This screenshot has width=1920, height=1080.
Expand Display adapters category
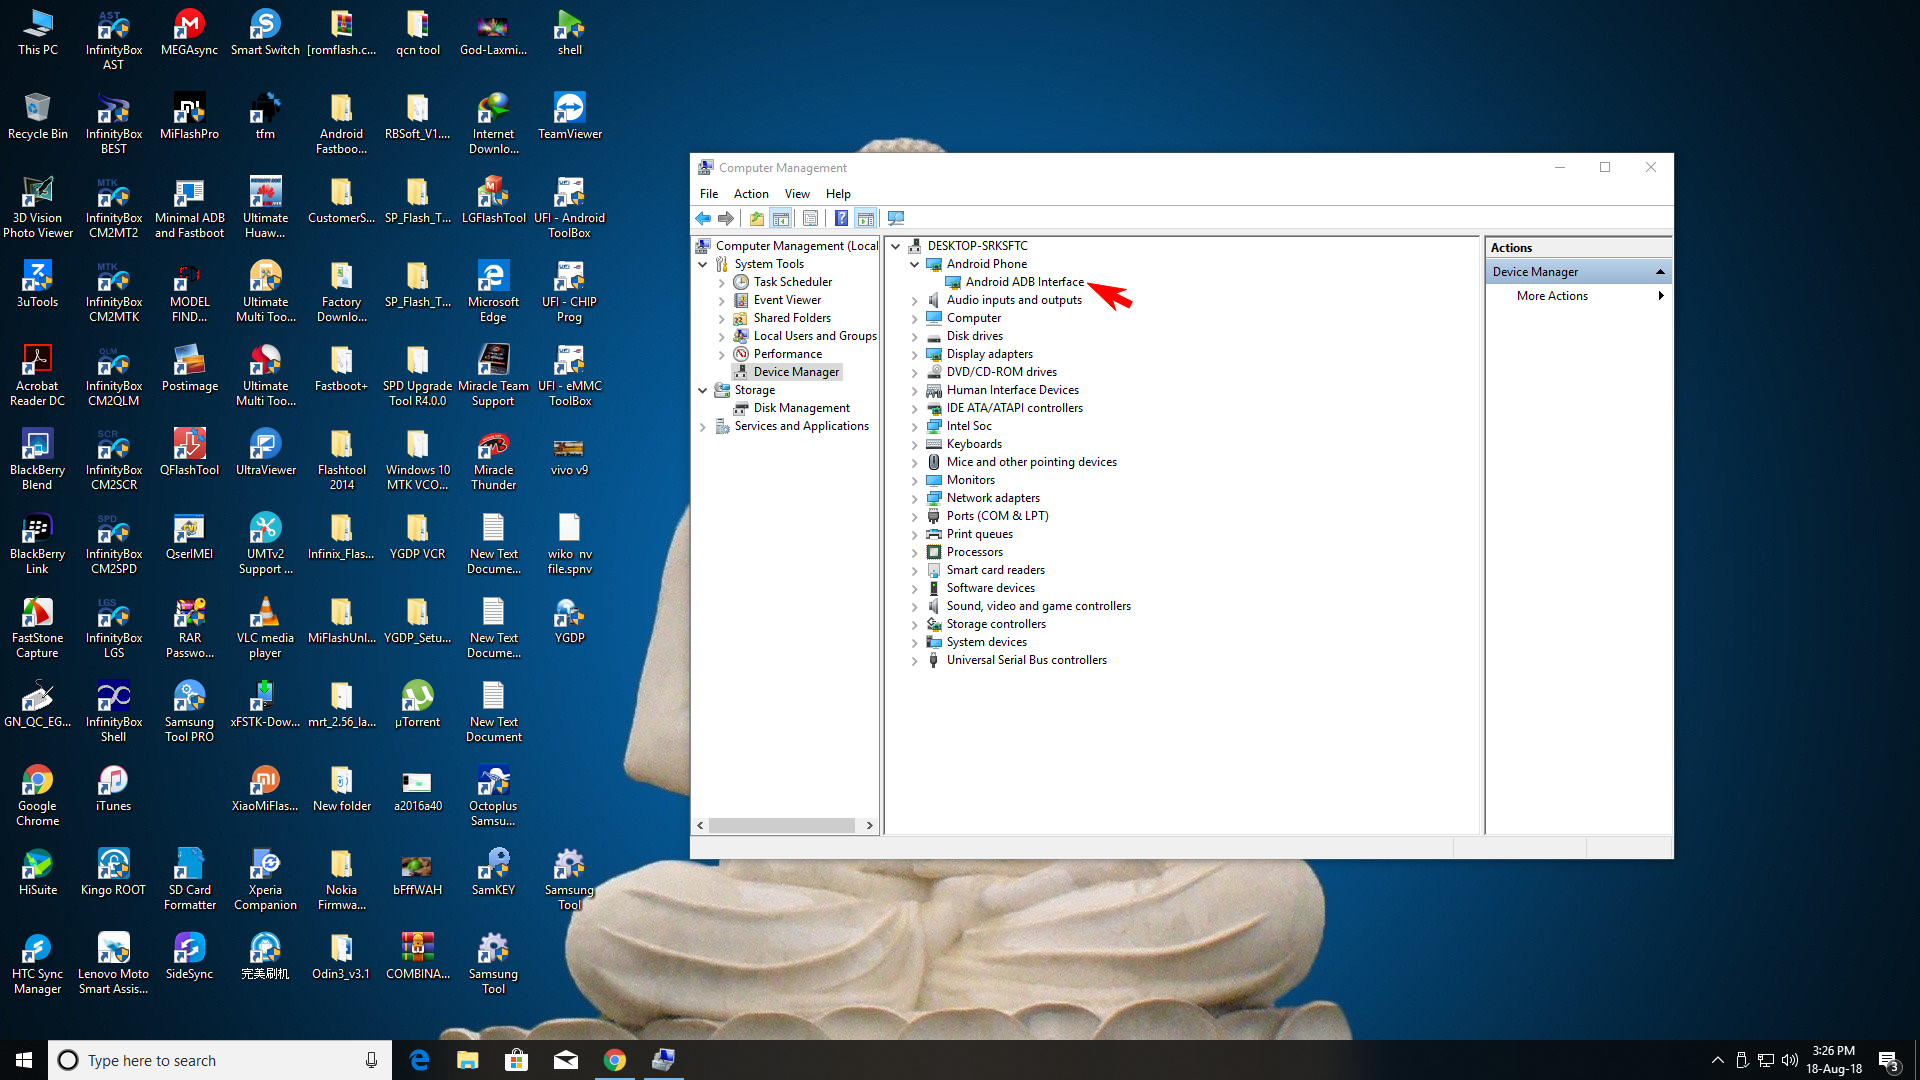click(915, 355)
